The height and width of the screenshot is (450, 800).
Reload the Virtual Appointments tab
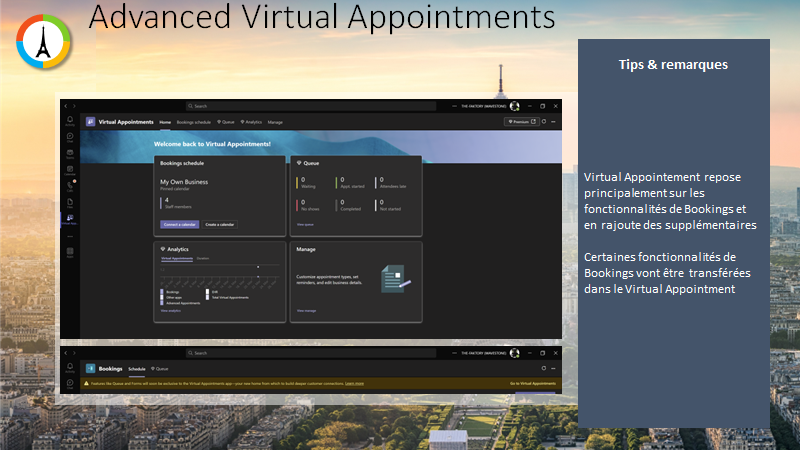pyautogui.click(x=544, y=121)
